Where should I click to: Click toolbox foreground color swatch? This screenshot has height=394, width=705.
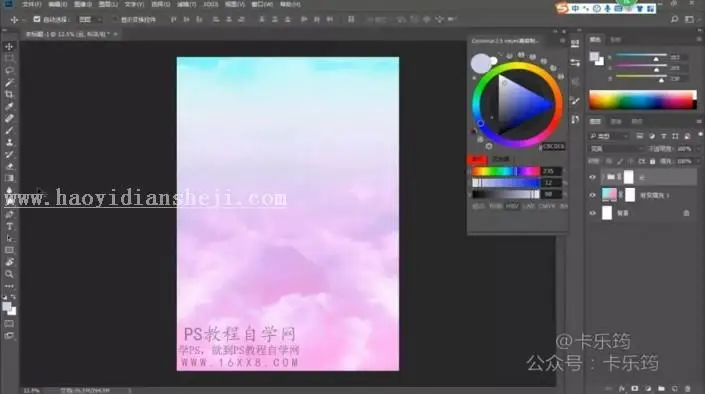click(6, 306)
